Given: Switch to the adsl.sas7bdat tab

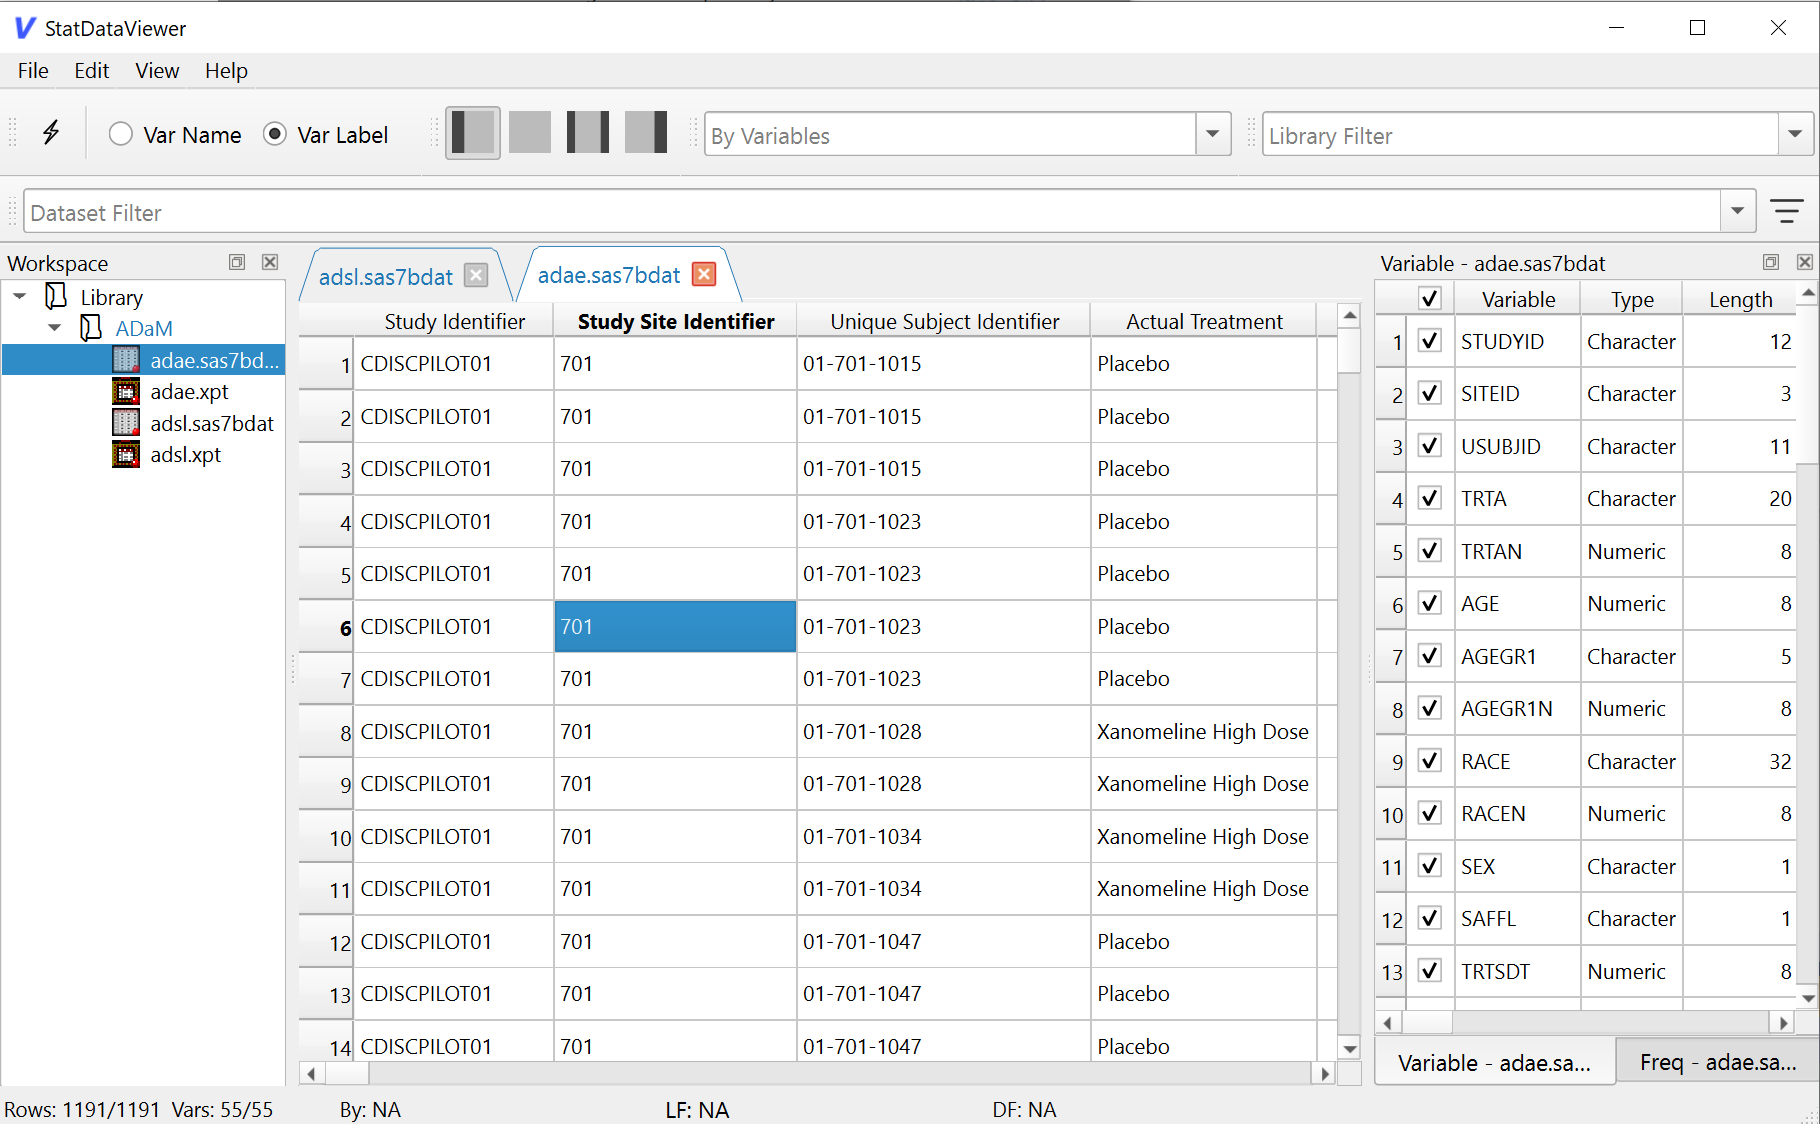Looking at the screenshot, I should pos(386,276).
